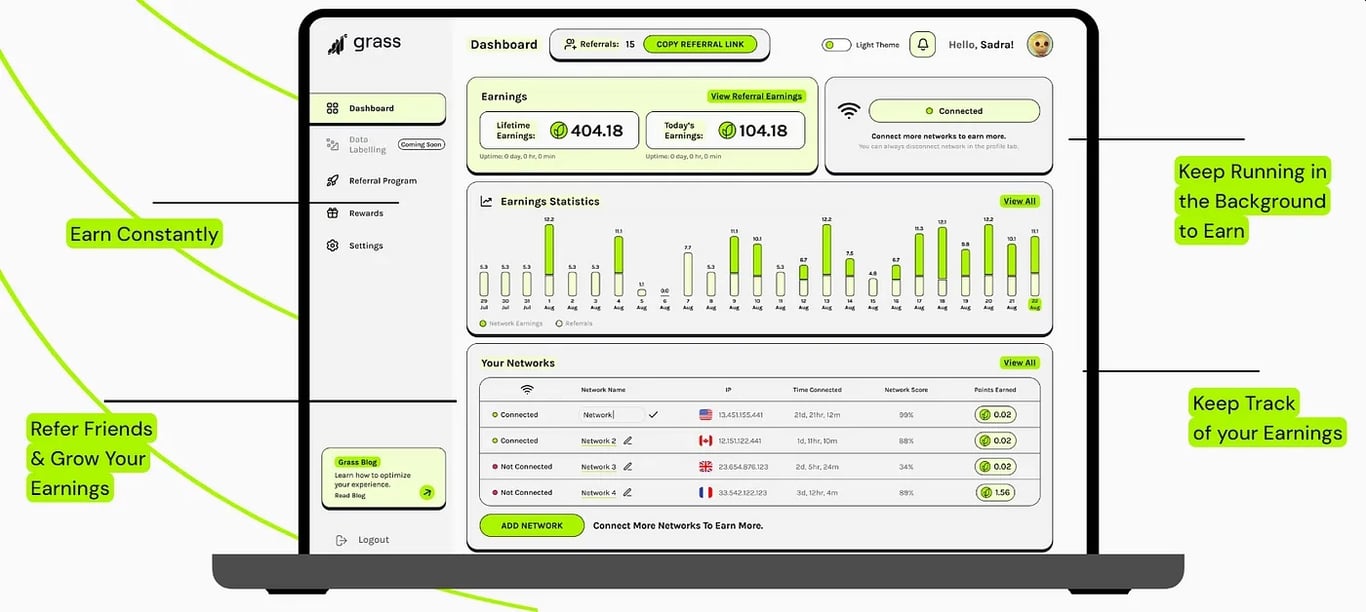Screen dimensions: 1366x612
Task: Click the 1.56 points earned badge
Action: click(x=995, y=492)
